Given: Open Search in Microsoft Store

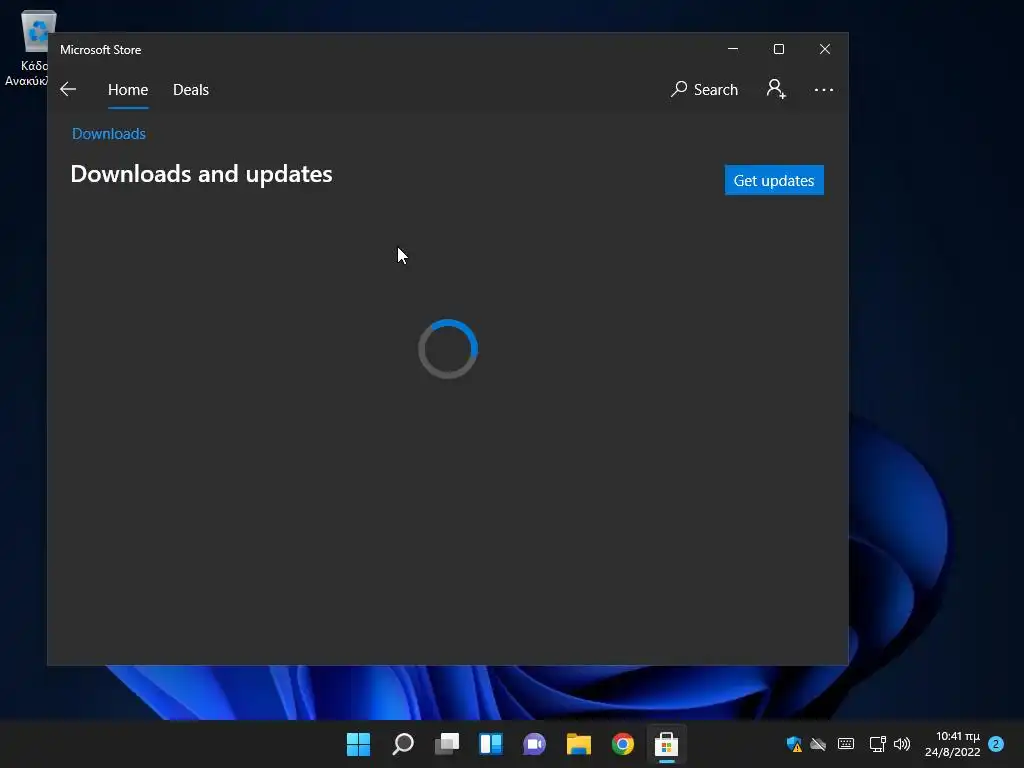Looking at the screenshot, I should pyautogui.click(x=704, y=89).
